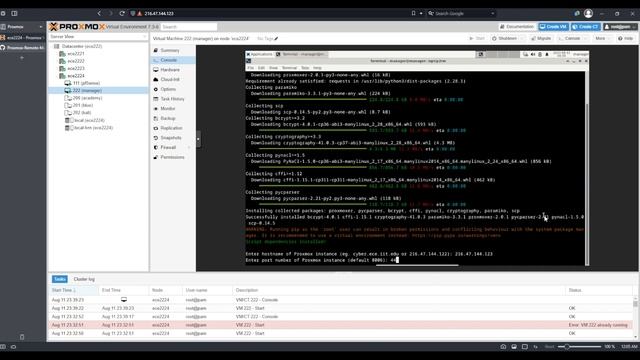Open the Hardware settings section

[169, 70]
